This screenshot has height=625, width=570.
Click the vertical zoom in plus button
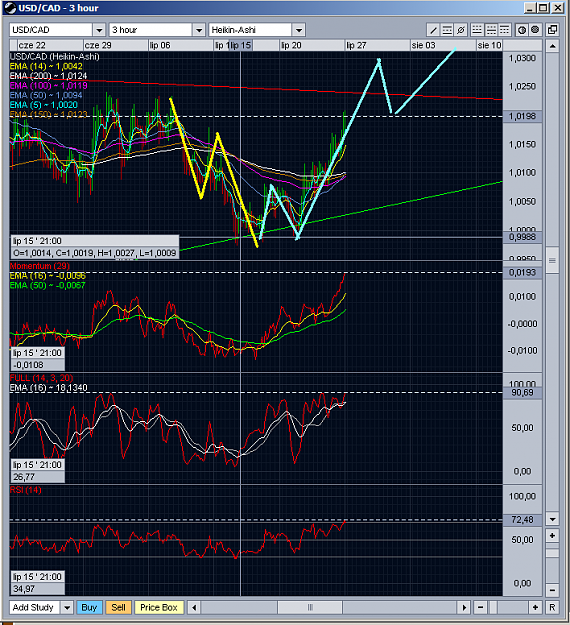[x=552, y=535]
